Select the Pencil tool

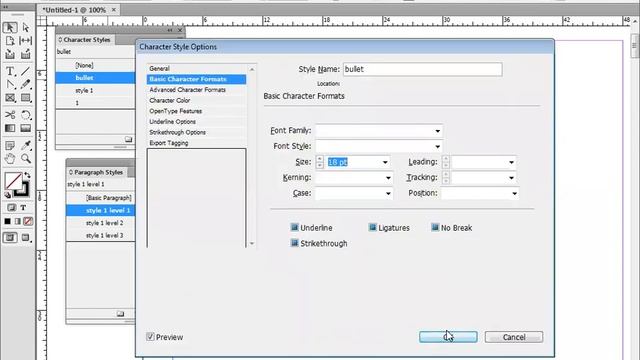[26, 84]
